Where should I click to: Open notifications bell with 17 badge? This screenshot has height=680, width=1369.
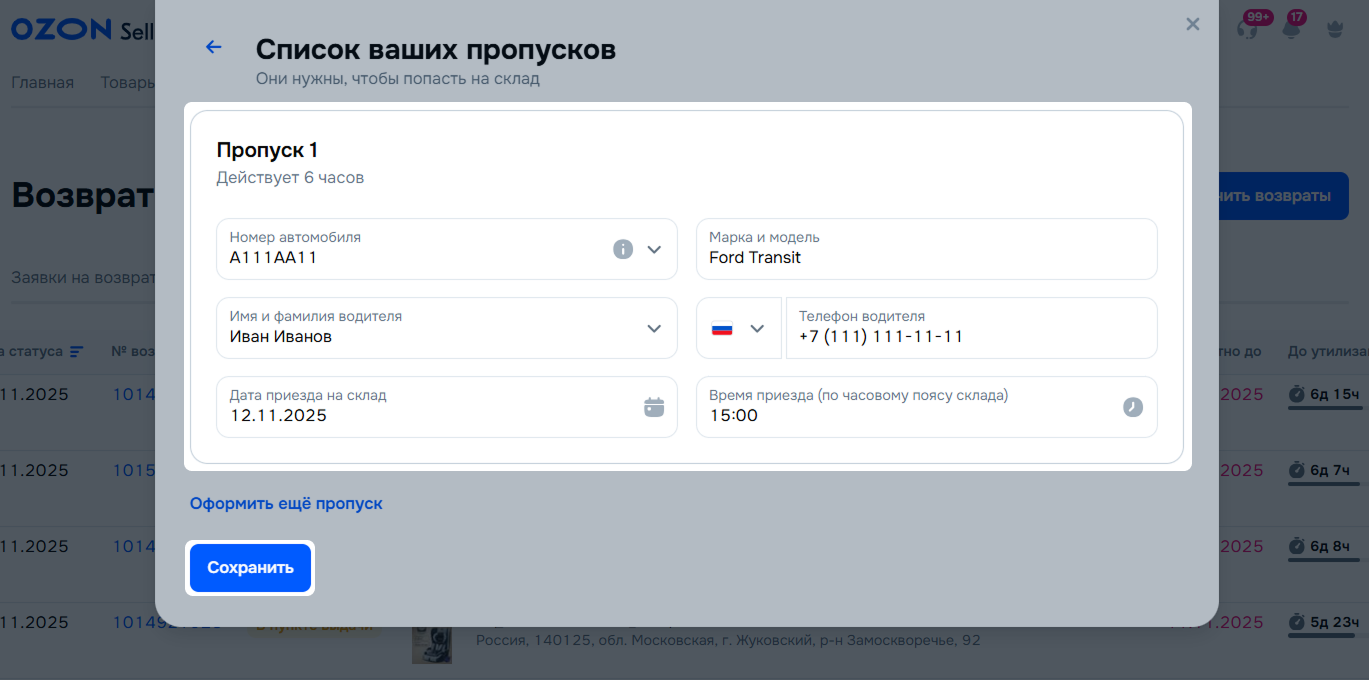[1291, 28]
